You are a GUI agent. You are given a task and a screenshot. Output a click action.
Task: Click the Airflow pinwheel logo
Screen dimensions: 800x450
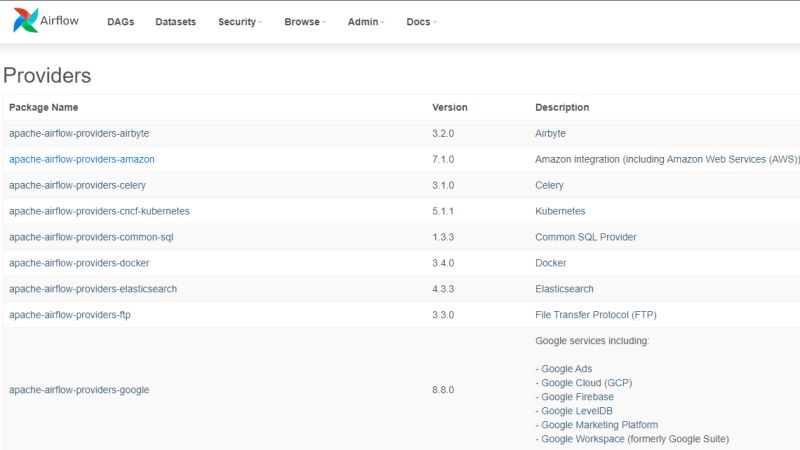coord(26,20)
